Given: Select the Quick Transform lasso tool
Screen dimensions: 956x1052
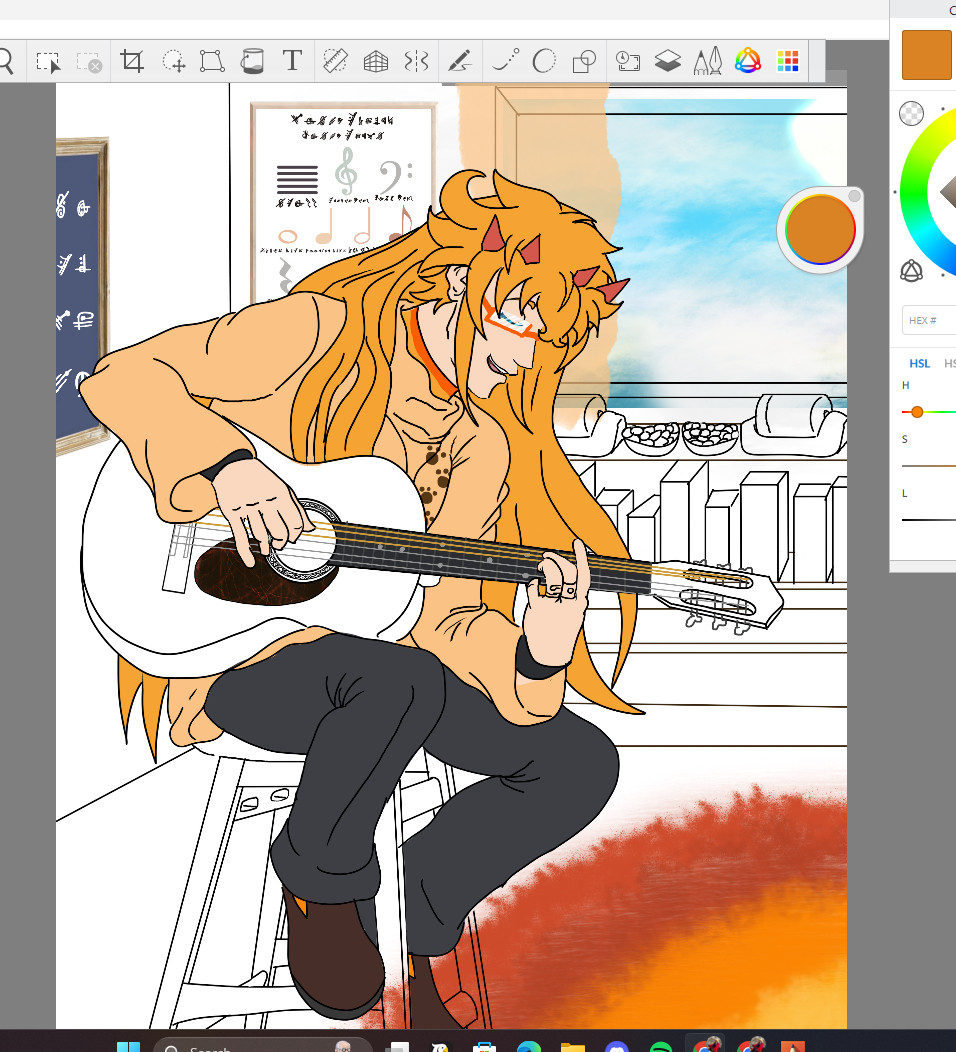Looking at the screenshot, I should coord(174,61).
